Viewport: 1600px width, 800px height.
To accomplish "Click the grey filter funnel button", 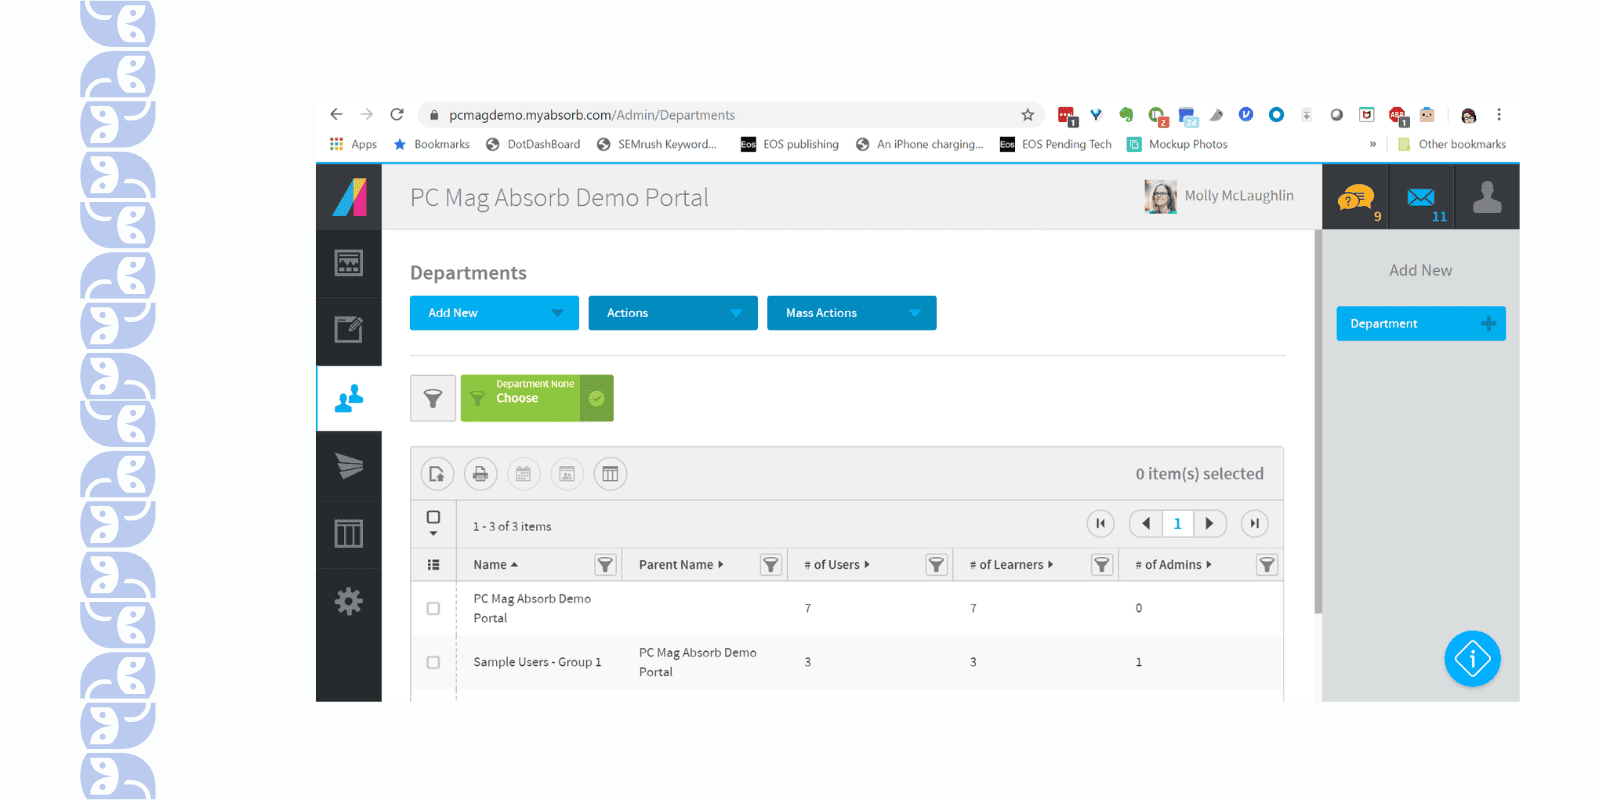I will point(433,398).
